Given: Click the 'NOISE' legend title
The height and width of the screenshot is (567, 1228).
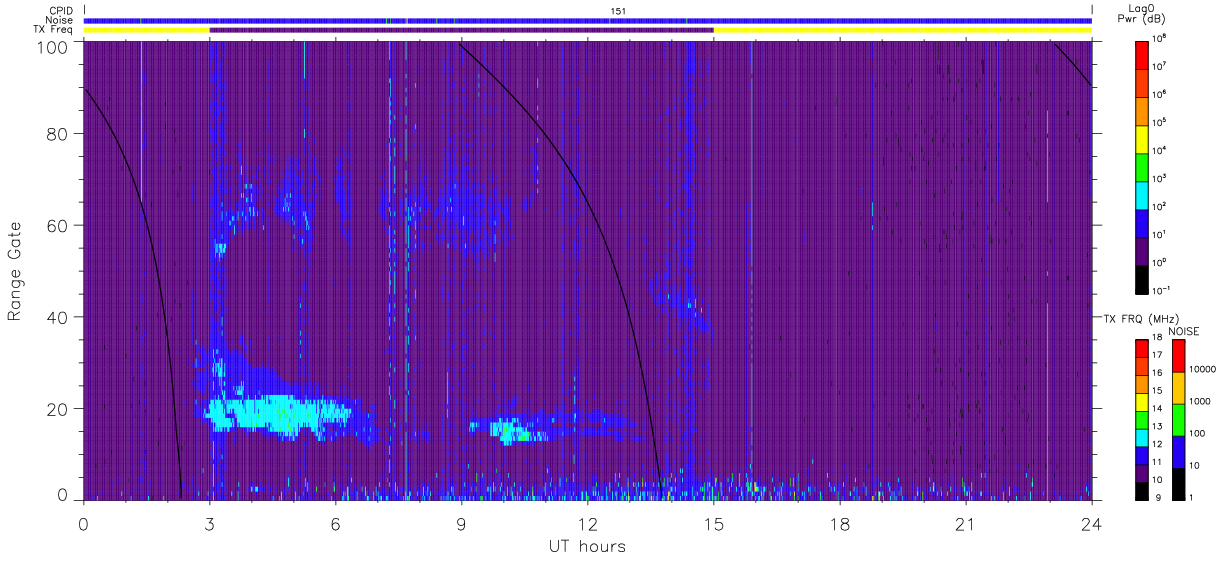Looking at the screenshot, I should click(x=1184, y=330).
